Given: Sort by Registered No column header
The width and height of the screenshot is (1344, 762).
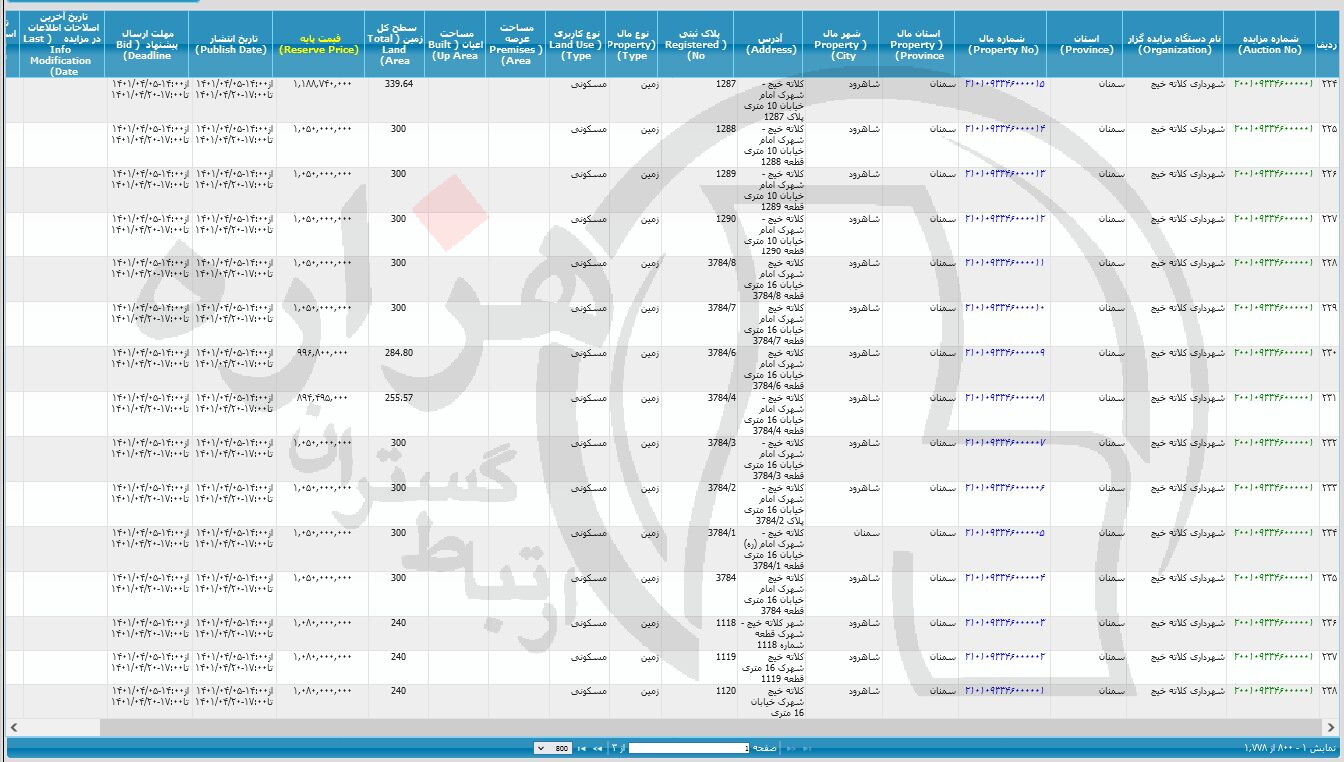Looking at the screenshot, I should tap(696, 44).
